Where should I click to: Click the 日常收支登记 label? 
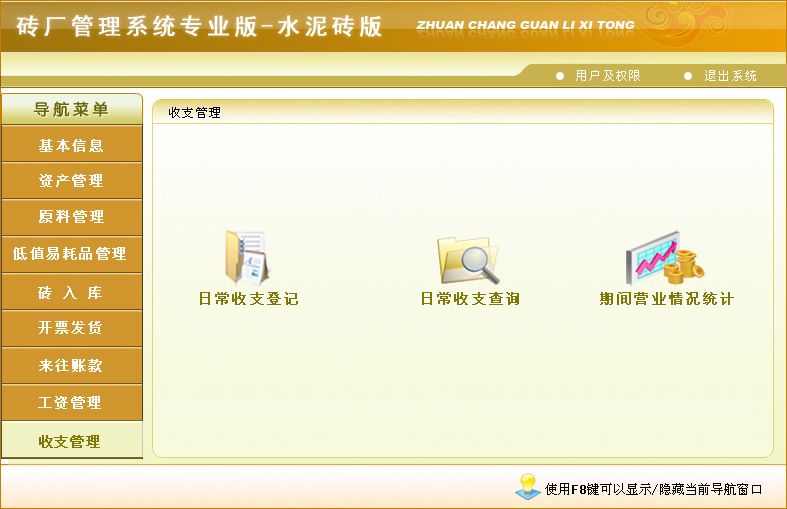(x=248, y=299)
